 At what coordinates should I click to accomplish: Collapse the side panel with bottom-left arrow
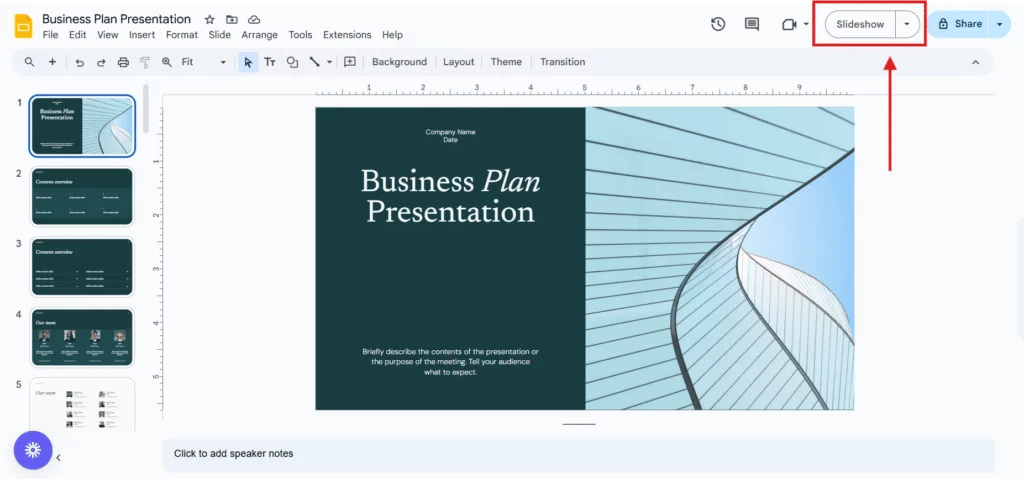pyautogui.click(x=58, y=457)
